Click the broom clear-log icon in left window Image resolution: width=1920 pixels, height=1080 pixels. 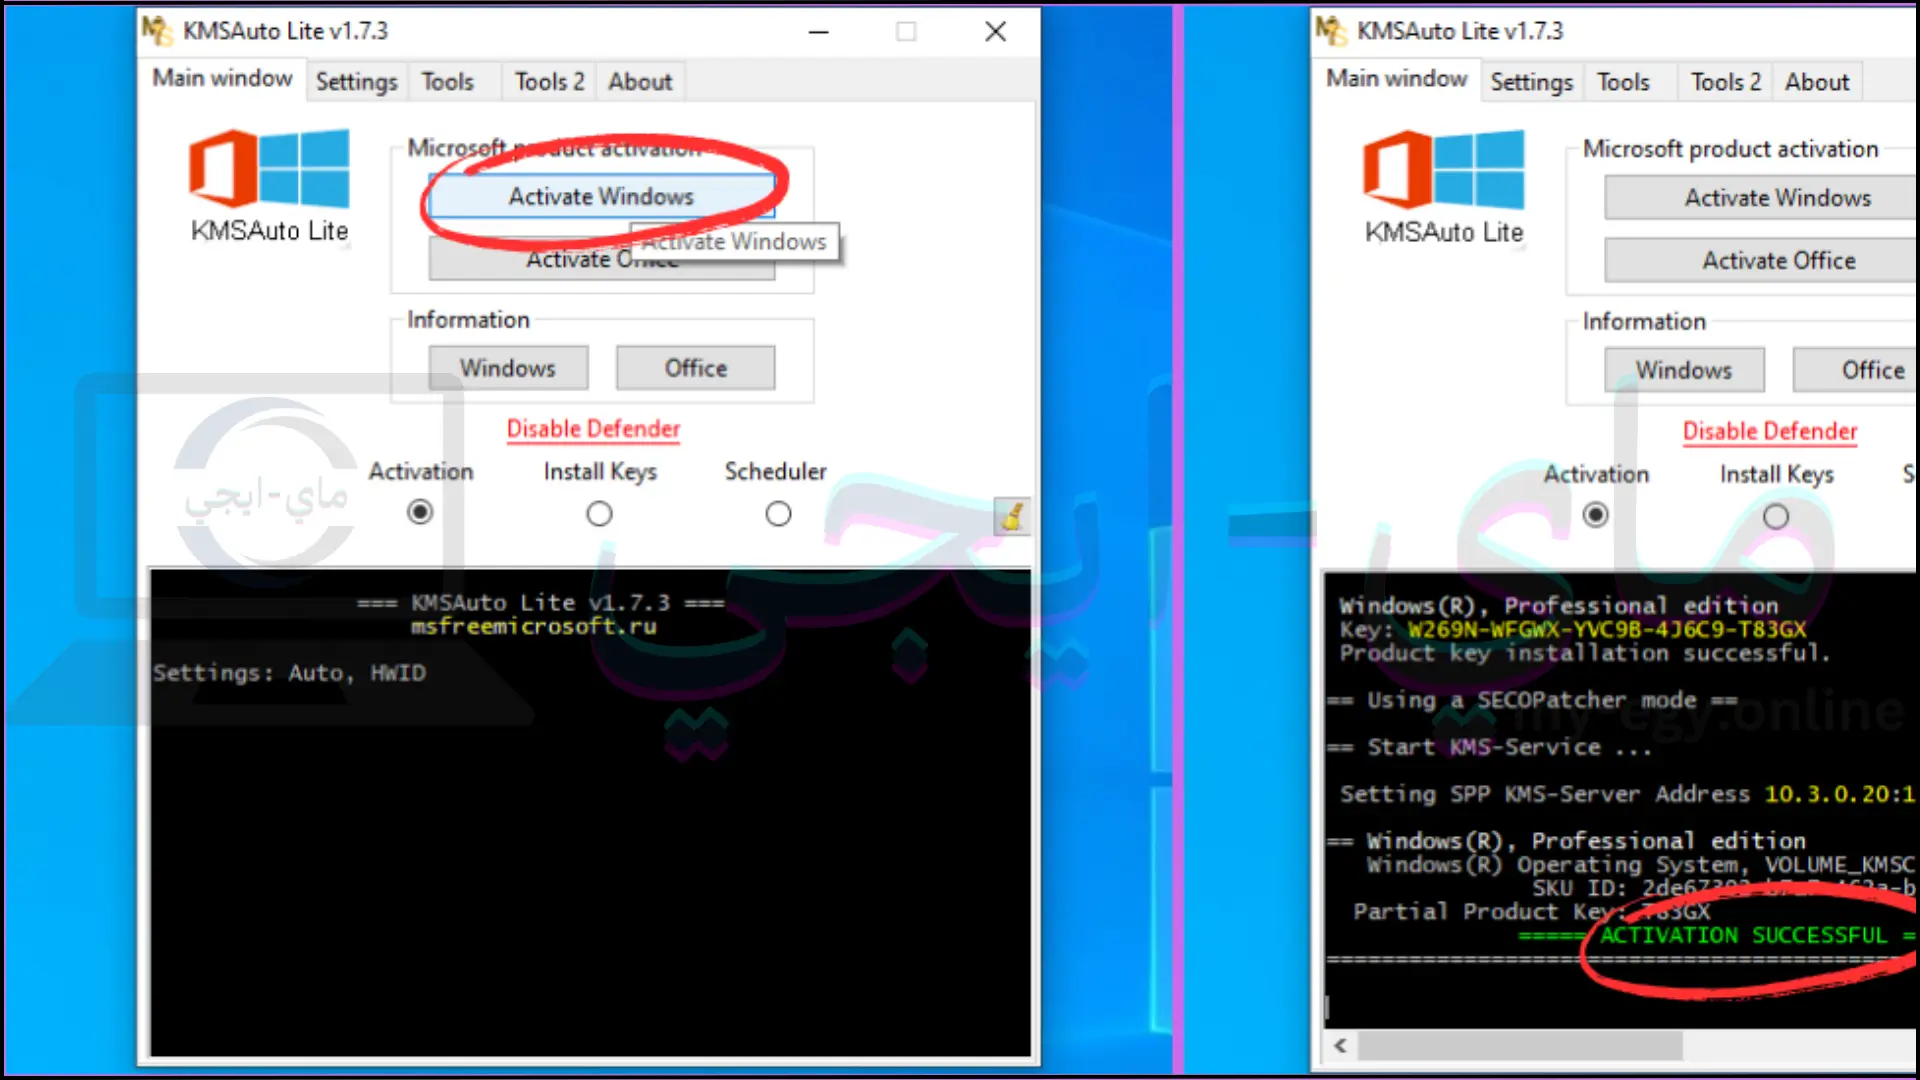click(x=1012, y=516)
